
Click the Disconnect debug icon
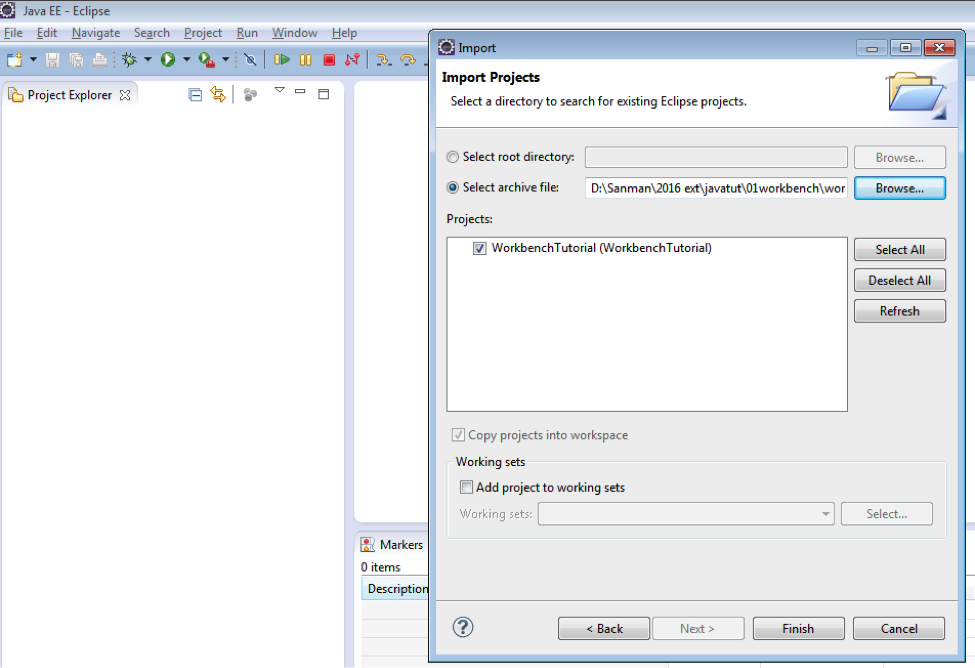352,60
